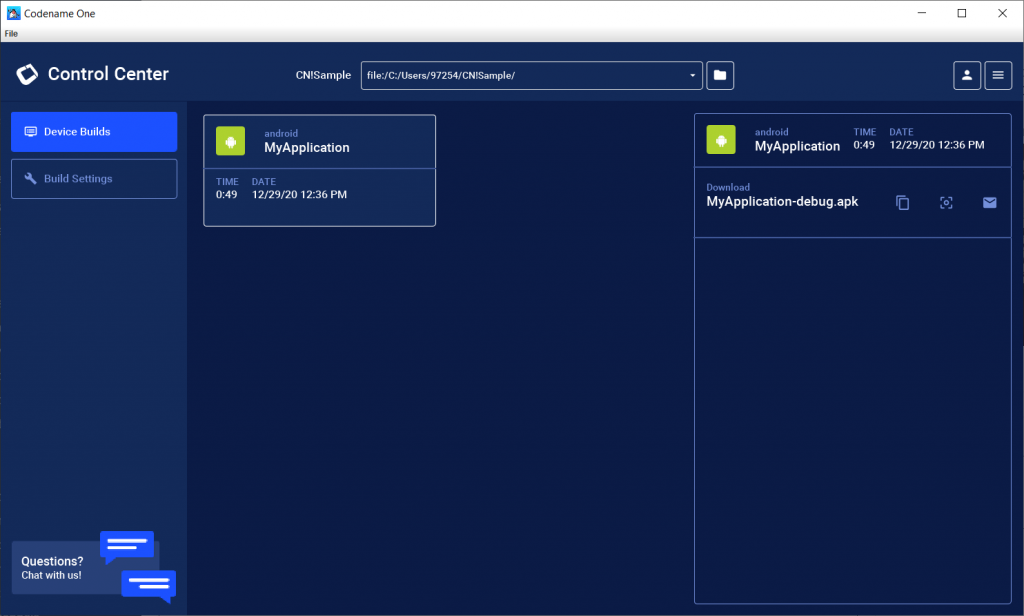The height and width of the screenshot is (616, 1024).
Task: Open the File menu
Action: (x=10, y=33)
